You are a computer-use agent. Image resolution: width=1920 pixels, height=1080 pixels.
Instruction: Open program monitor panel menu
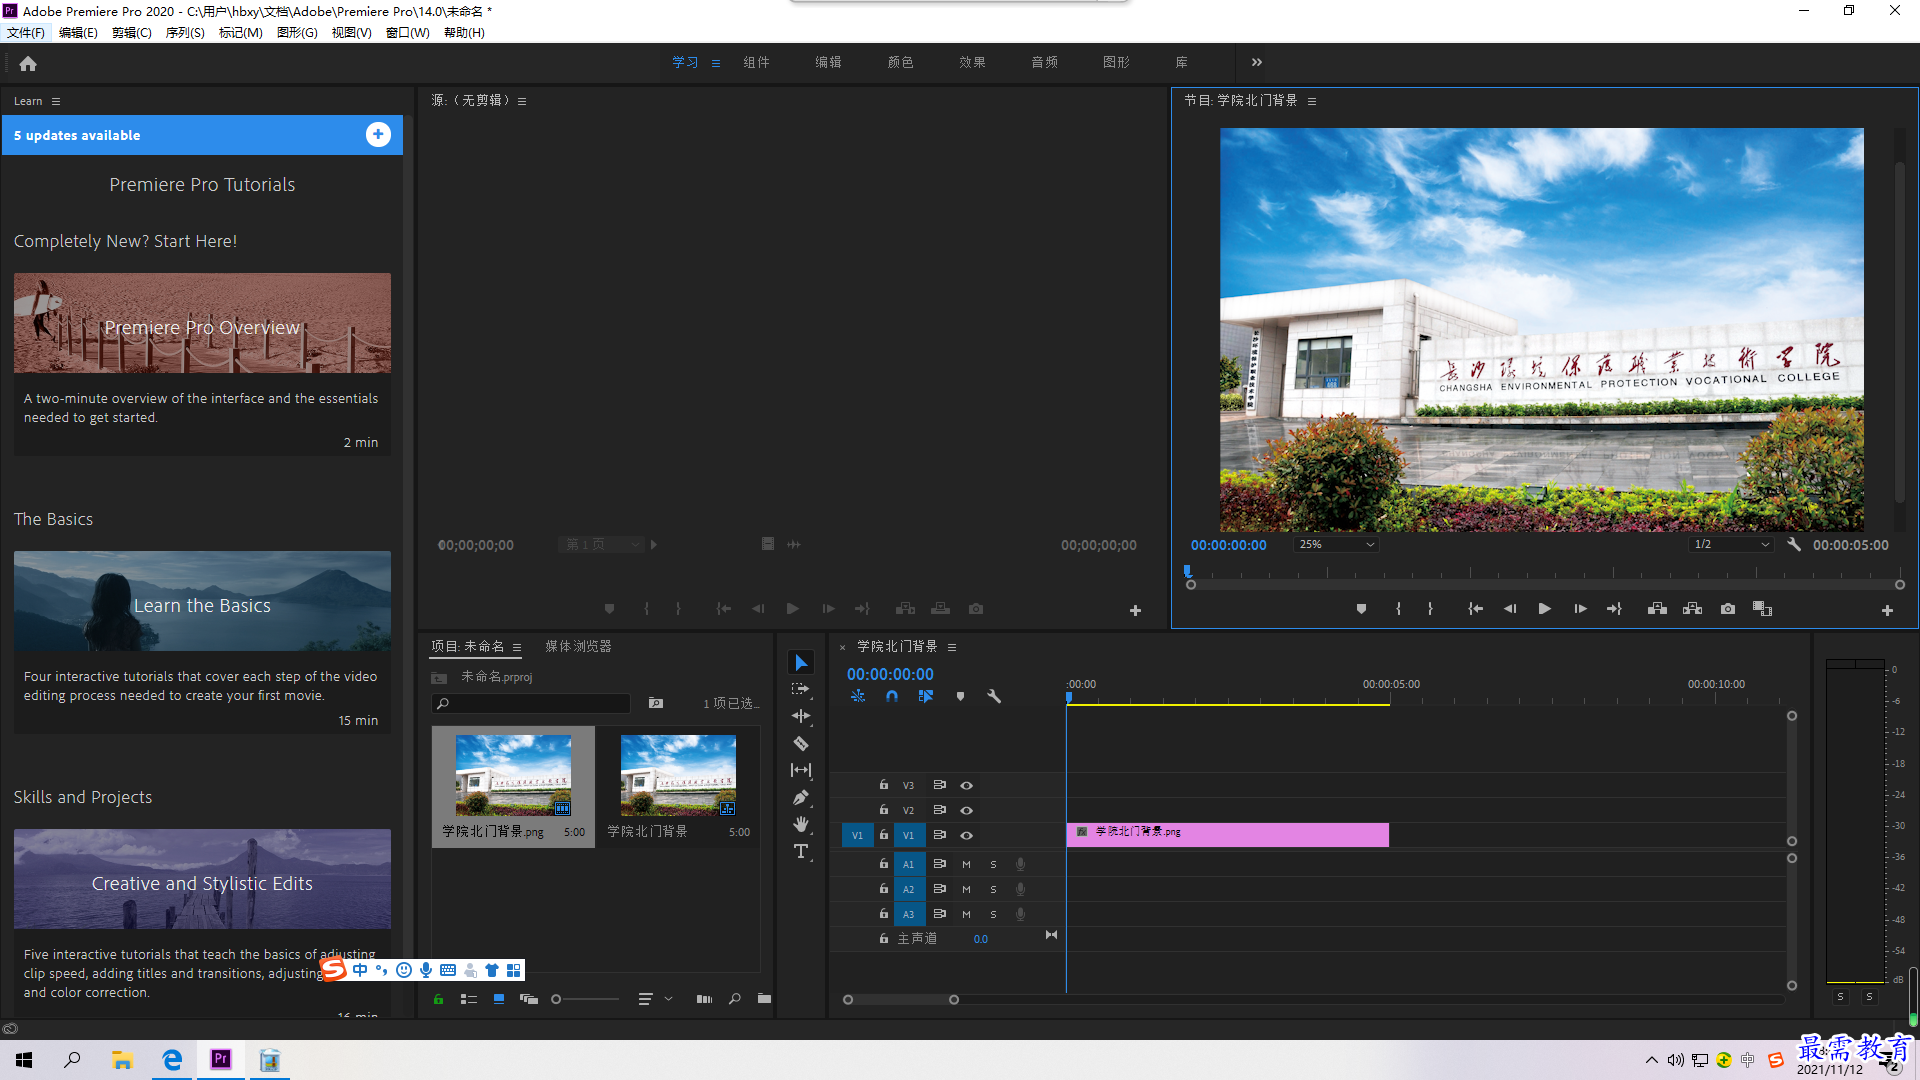(1312, 101)
